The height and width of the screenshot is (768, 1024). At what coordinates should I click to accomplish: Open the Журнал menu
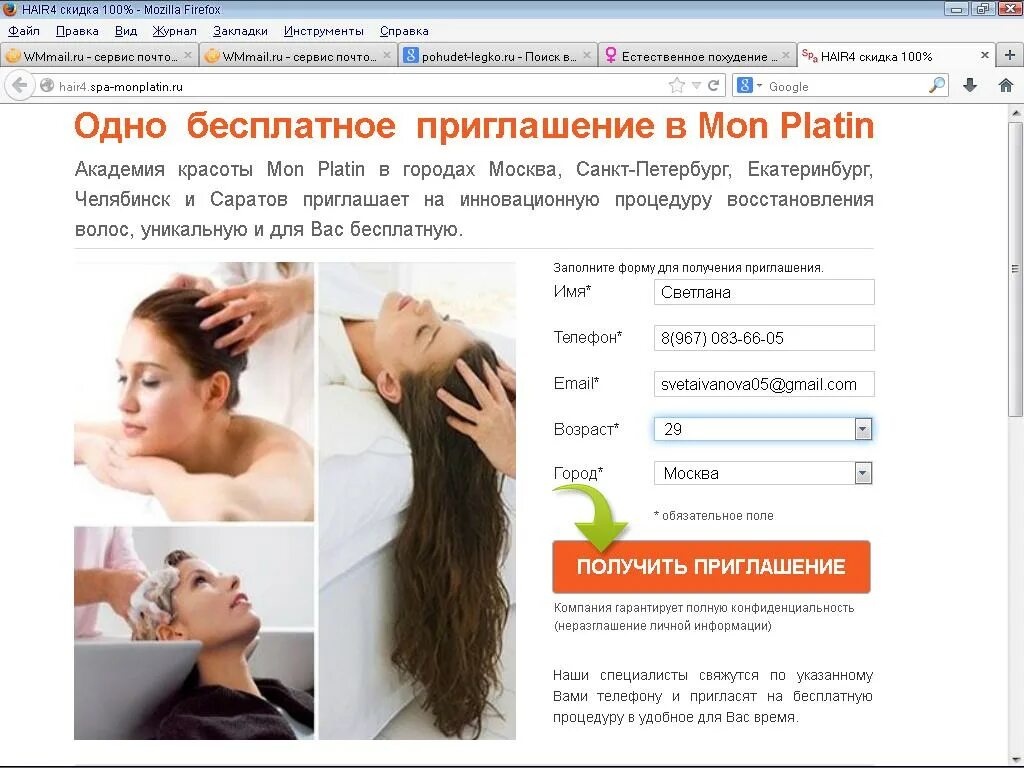coord(174,31)
